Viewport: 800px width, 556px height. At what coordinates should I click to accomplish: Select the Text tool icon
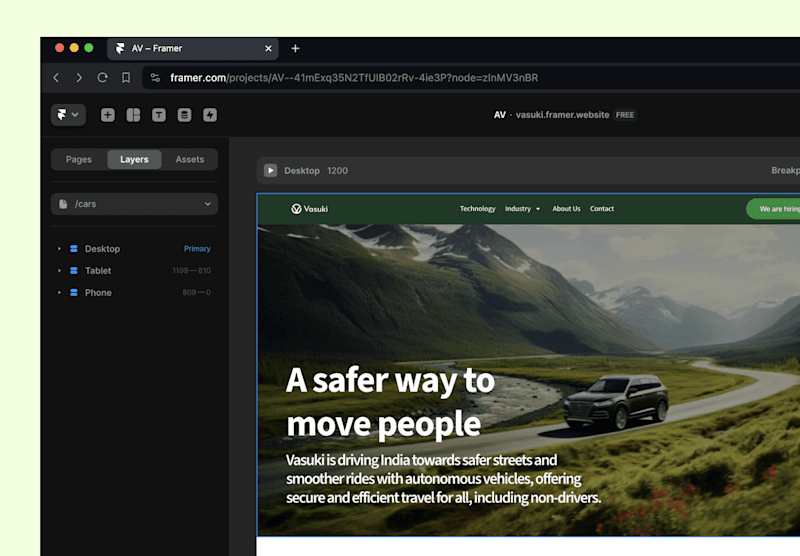pyautogui.click(x=159, y=115)
